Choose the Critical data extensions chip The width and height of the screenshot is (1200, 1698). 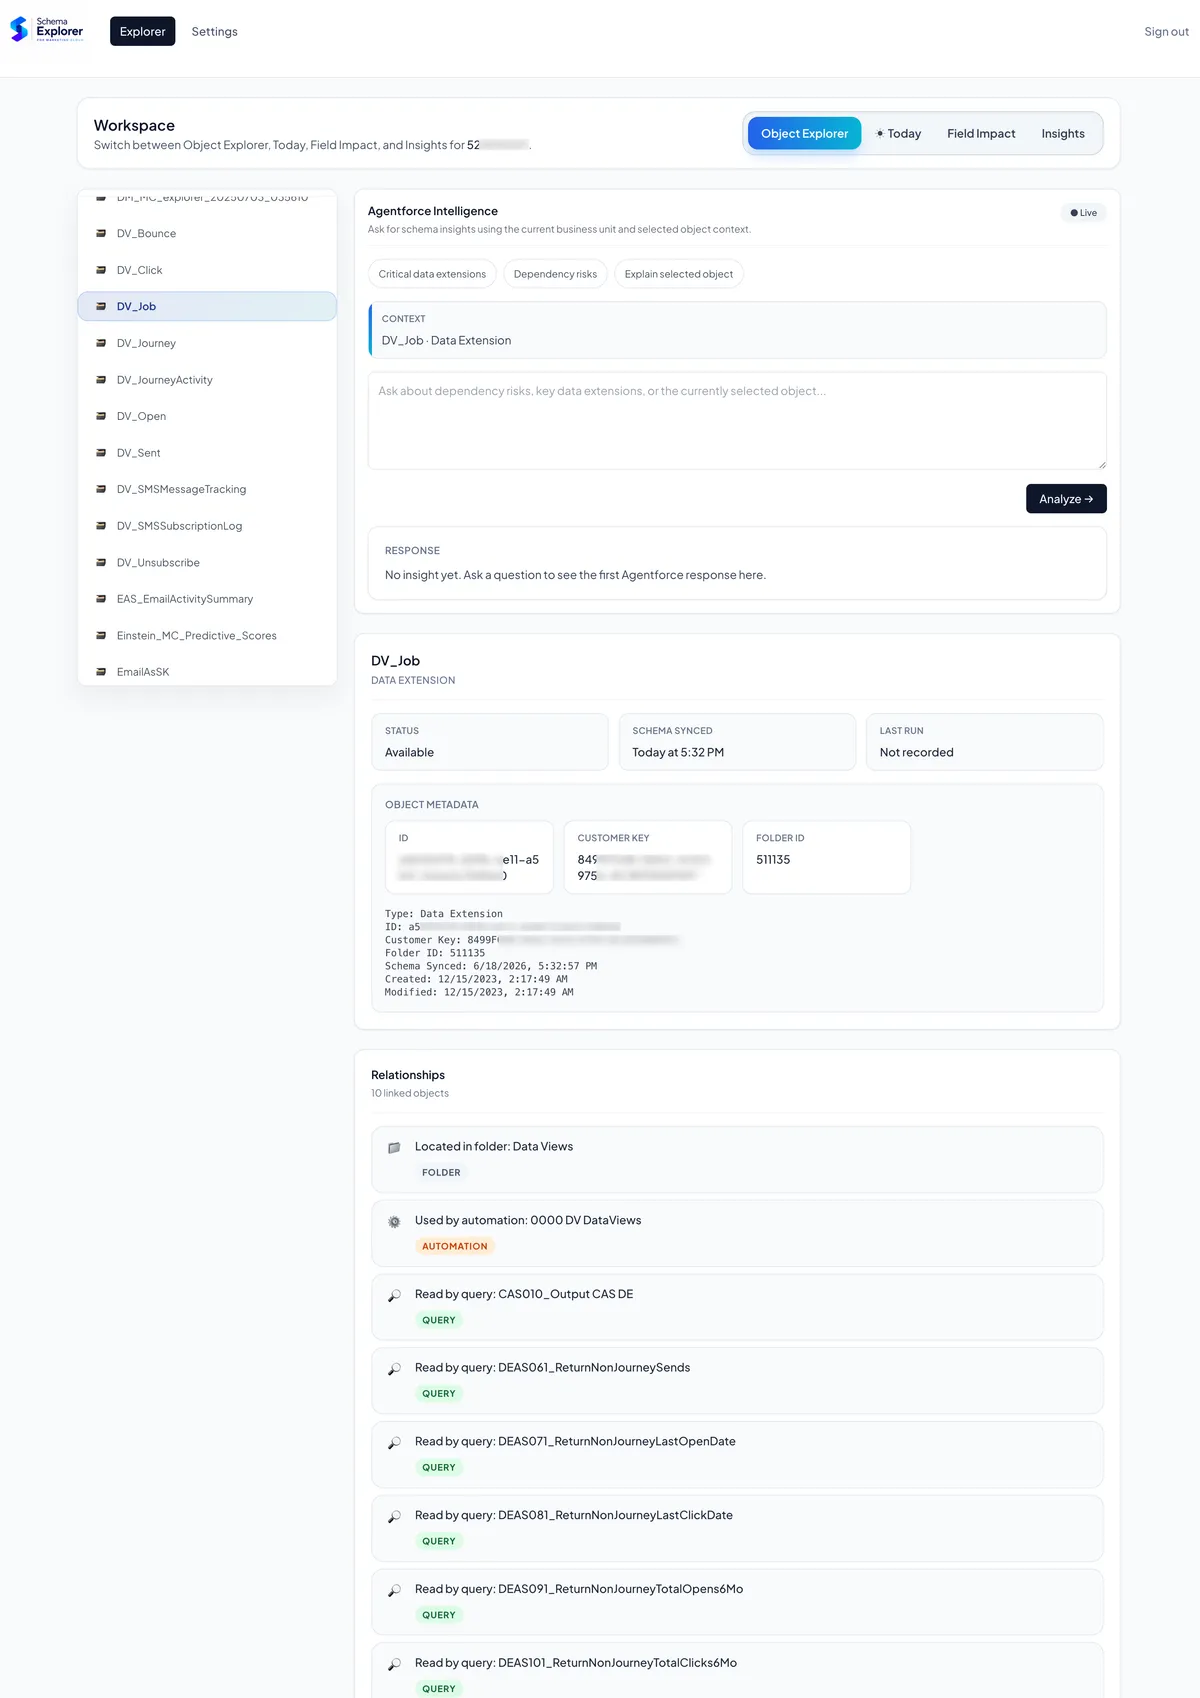tap(432, 274)
